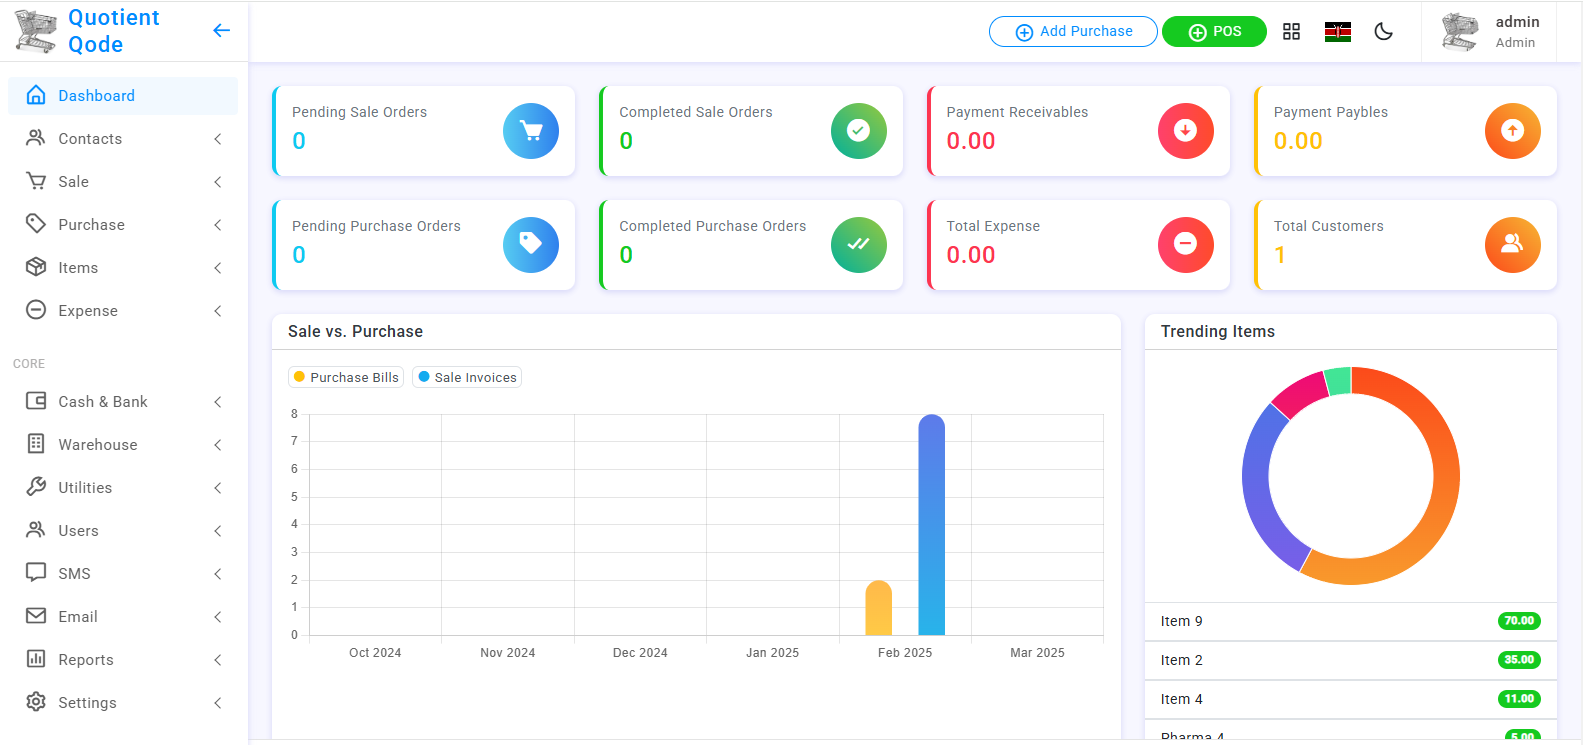This screenshot has height=745, width=1583.
Task: Click the Pending Purchase Orders tag icon
Action: click(x=530, y=245)
